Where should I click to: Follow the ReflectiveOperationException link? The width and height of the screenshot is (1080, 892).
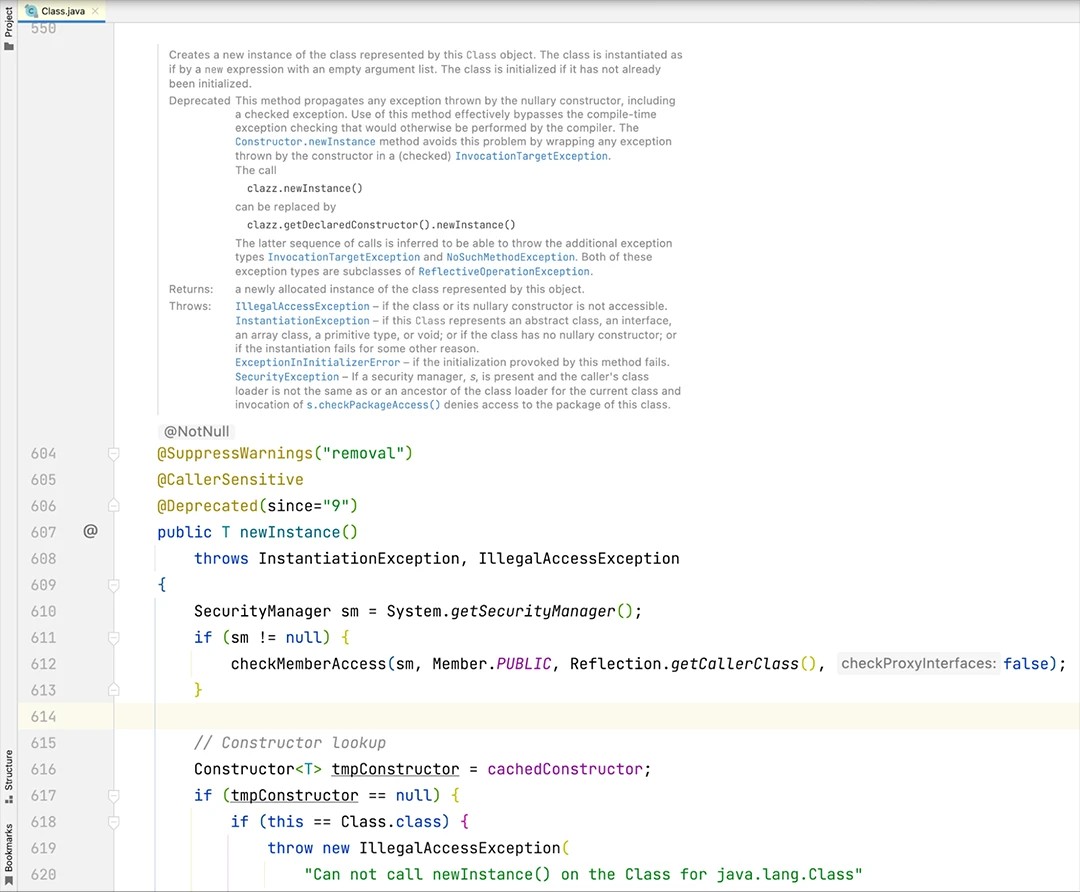pyautogui.click(x=504, y=271)
